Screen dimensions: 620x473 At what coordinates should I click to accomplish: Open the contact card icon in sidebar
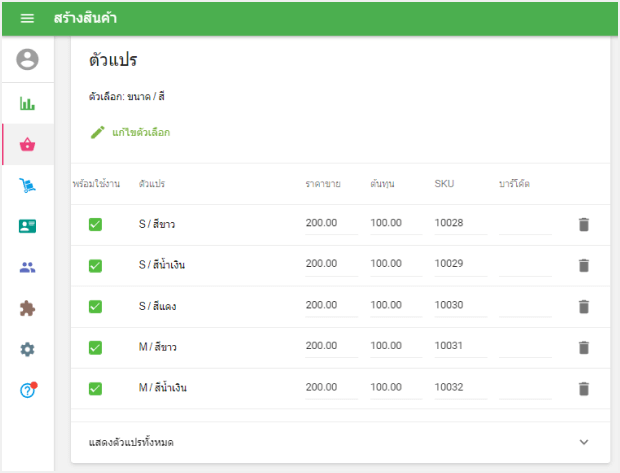[x=27, y=226]
